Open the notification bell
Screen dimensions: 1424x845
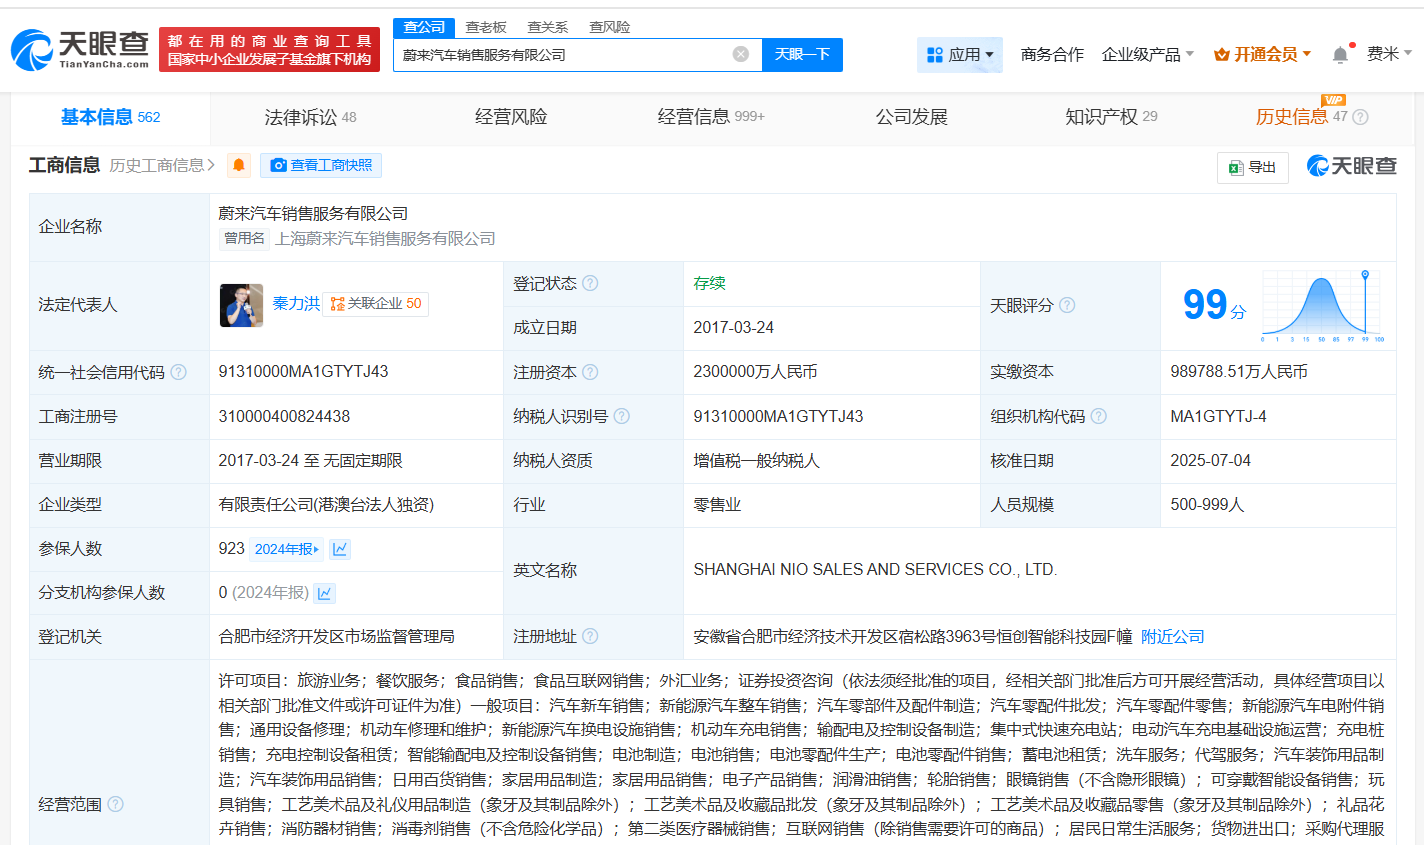tap(1340, 54)
